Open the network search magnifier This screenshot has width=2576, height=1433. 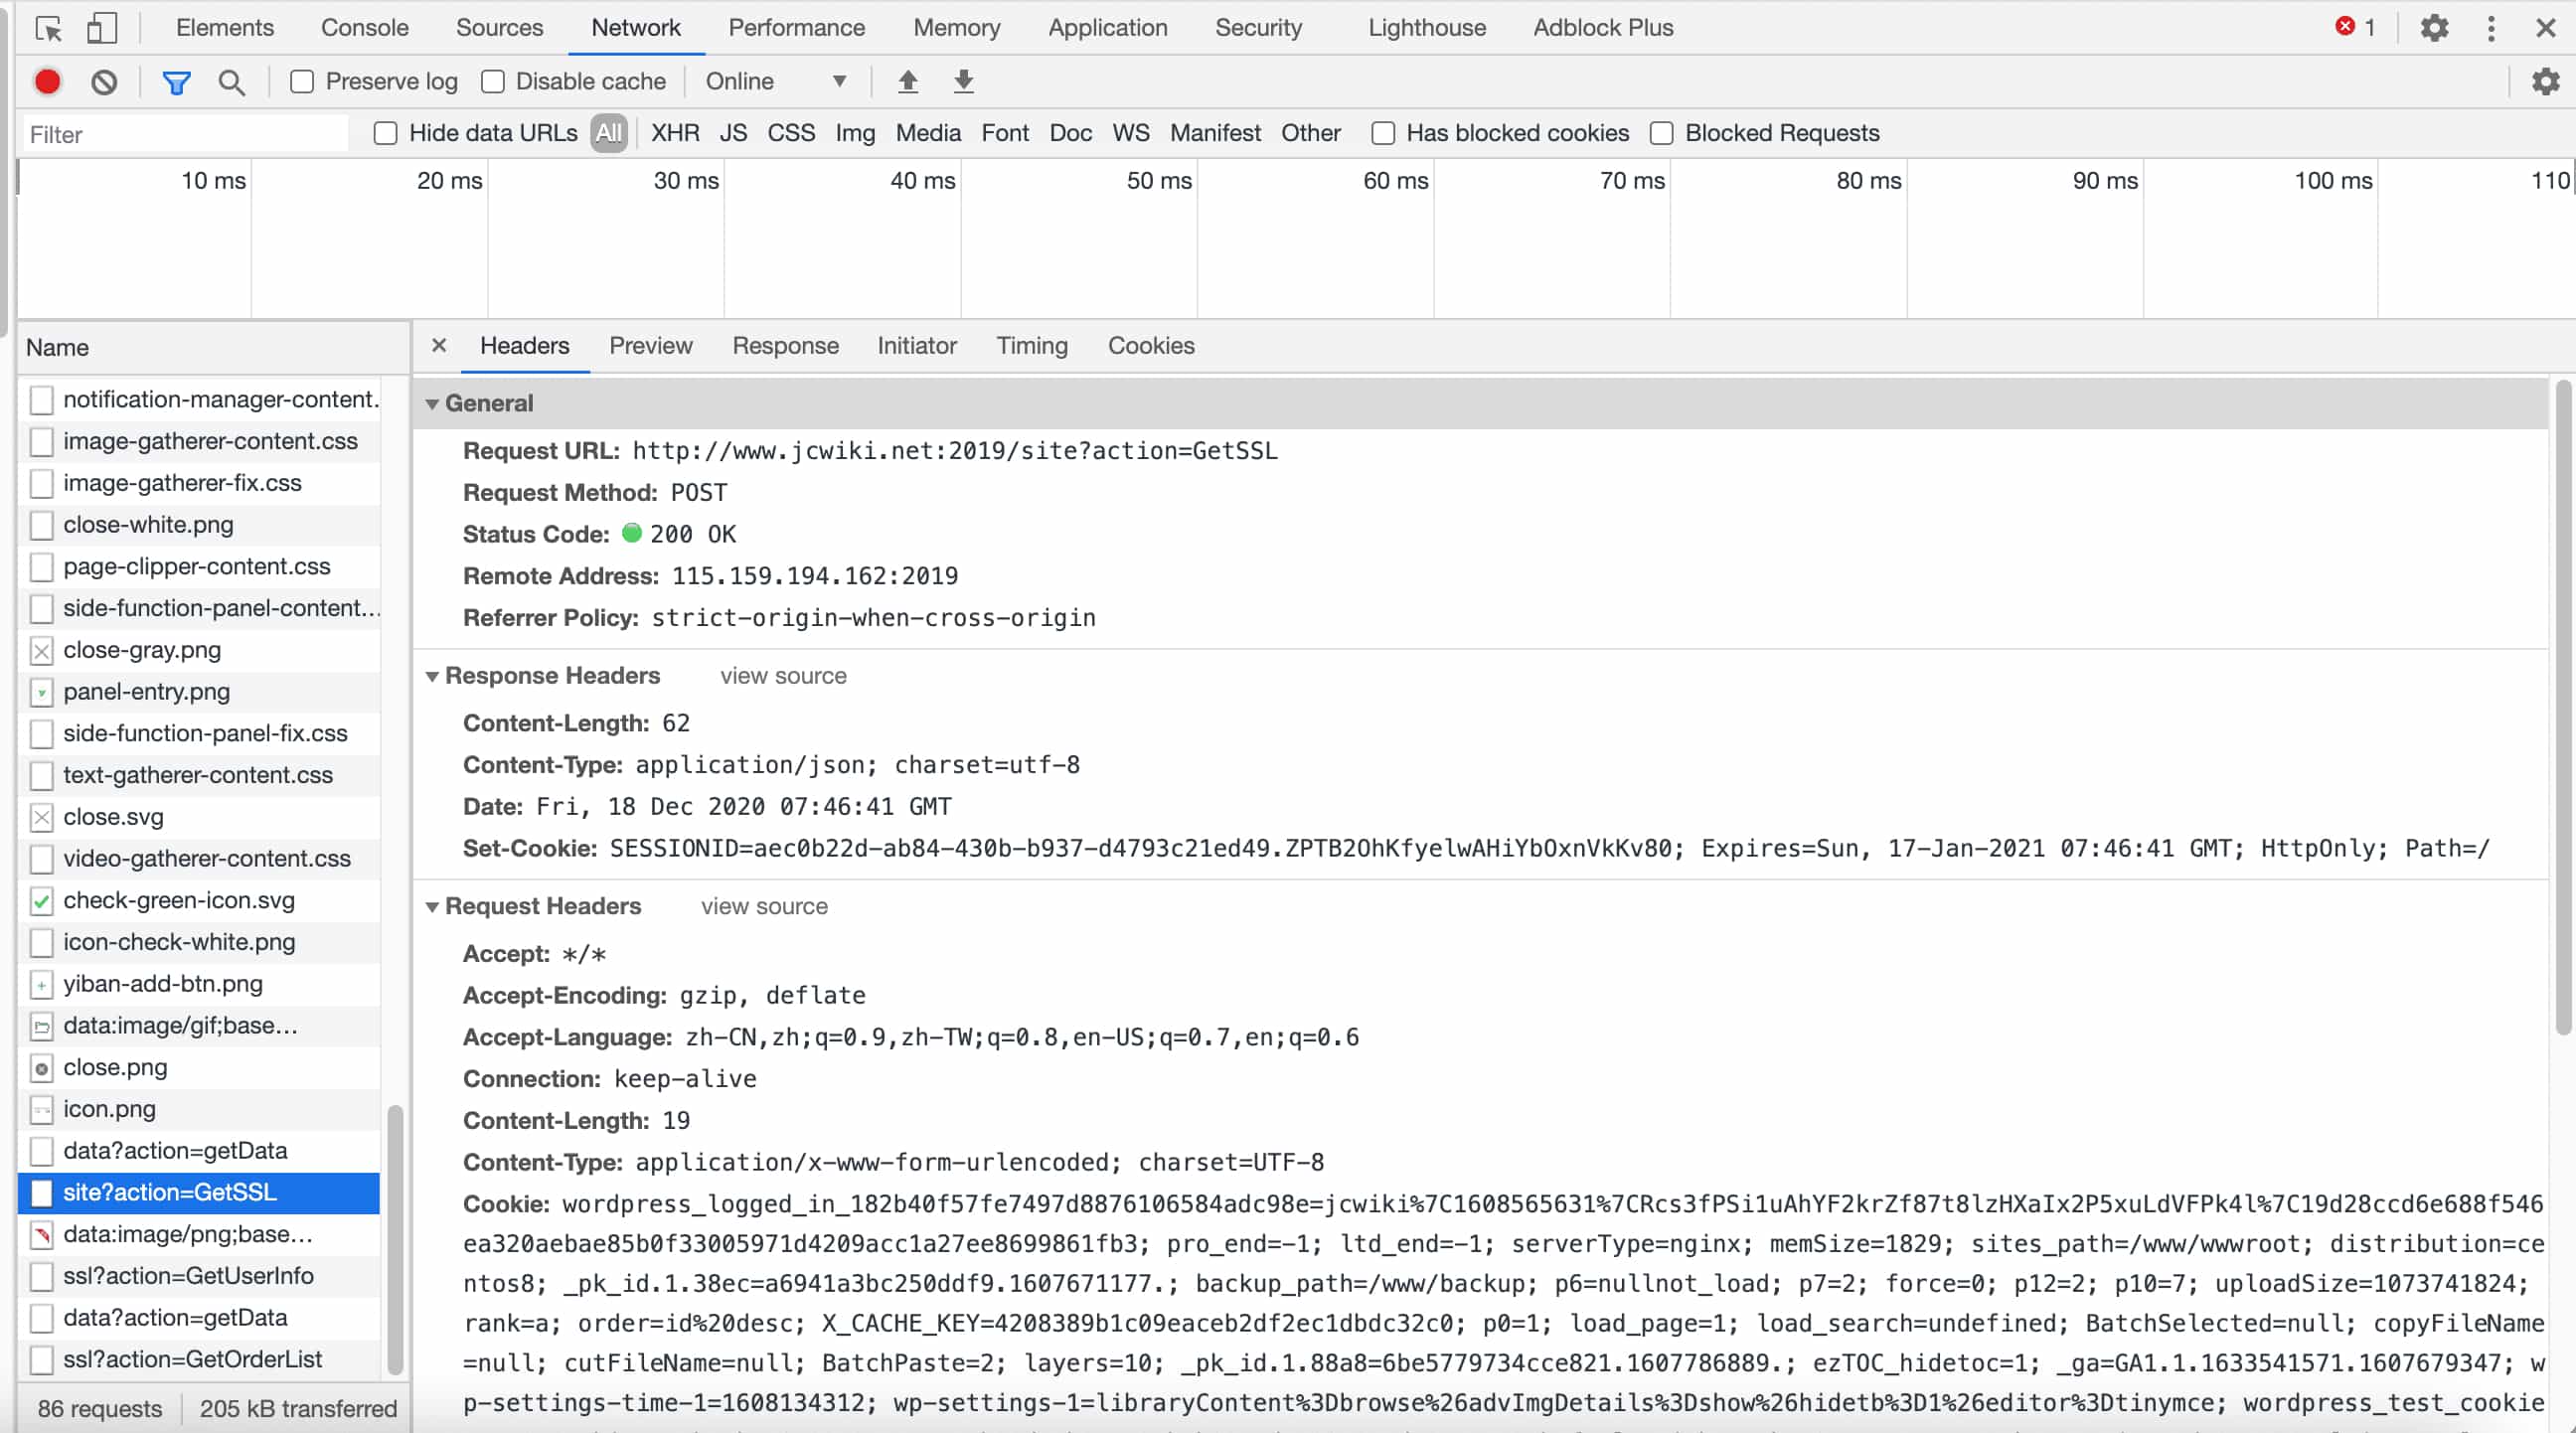231,82
